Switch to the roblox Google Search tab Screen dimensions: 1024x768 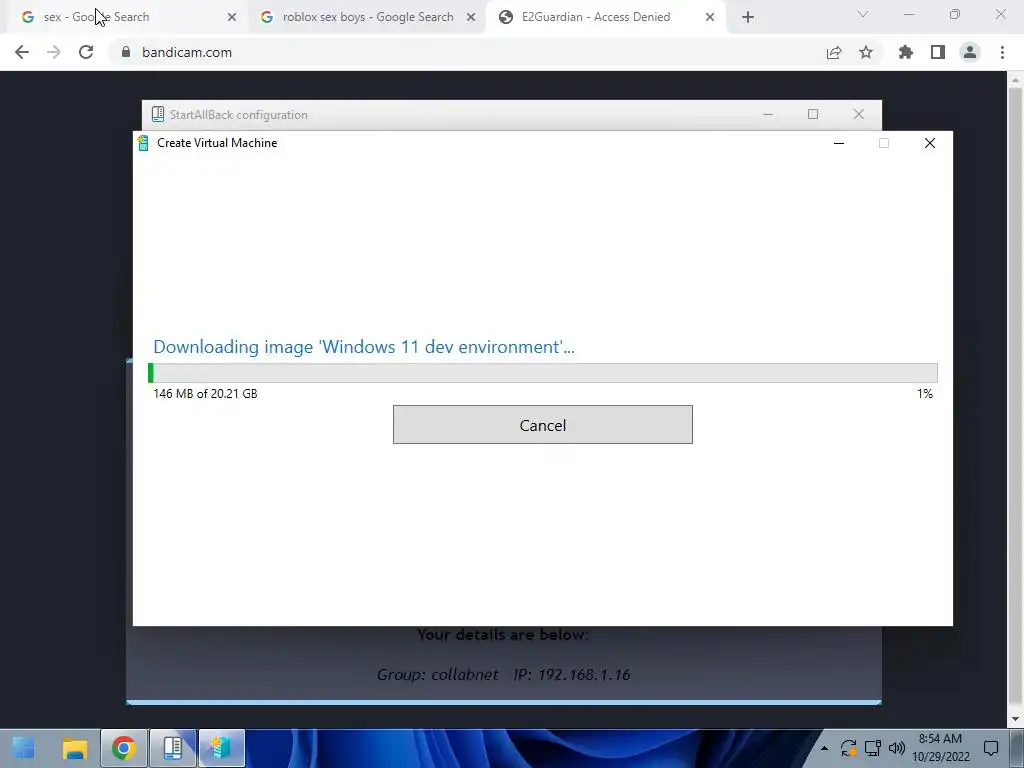pyautogui.click(x=366, y=17)
